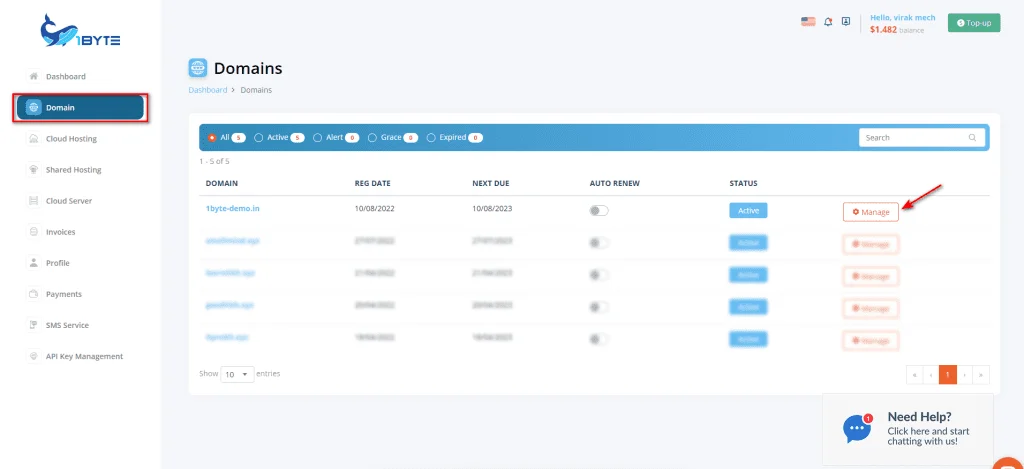The width and height of the screenshot is (1024, 469).
Task: Select the Active filter radio button
Action: 259,138
